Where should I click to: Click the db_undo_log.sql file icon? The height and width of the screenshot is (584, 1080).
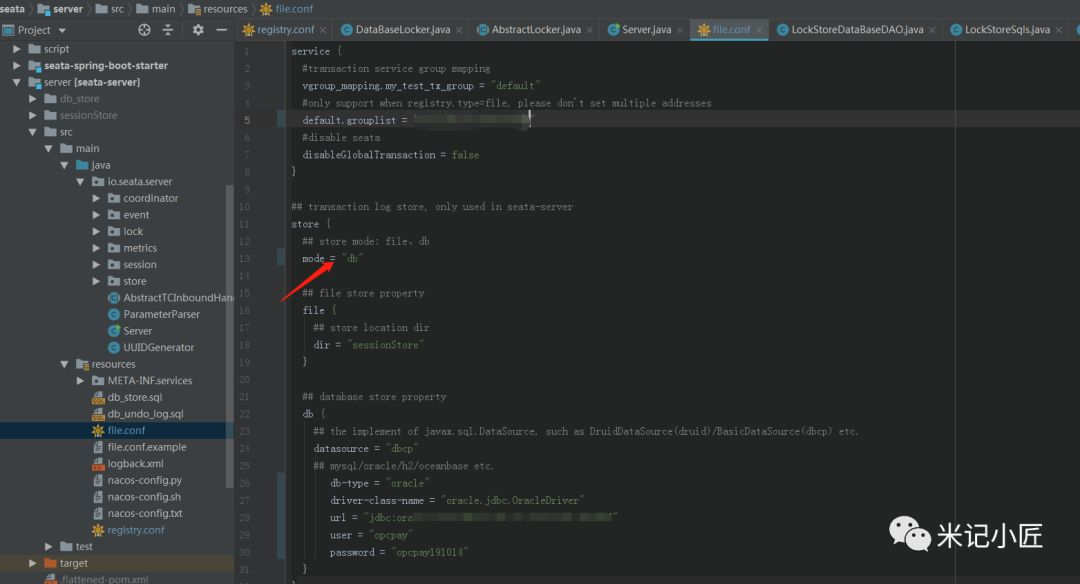(x=98, y=414)
